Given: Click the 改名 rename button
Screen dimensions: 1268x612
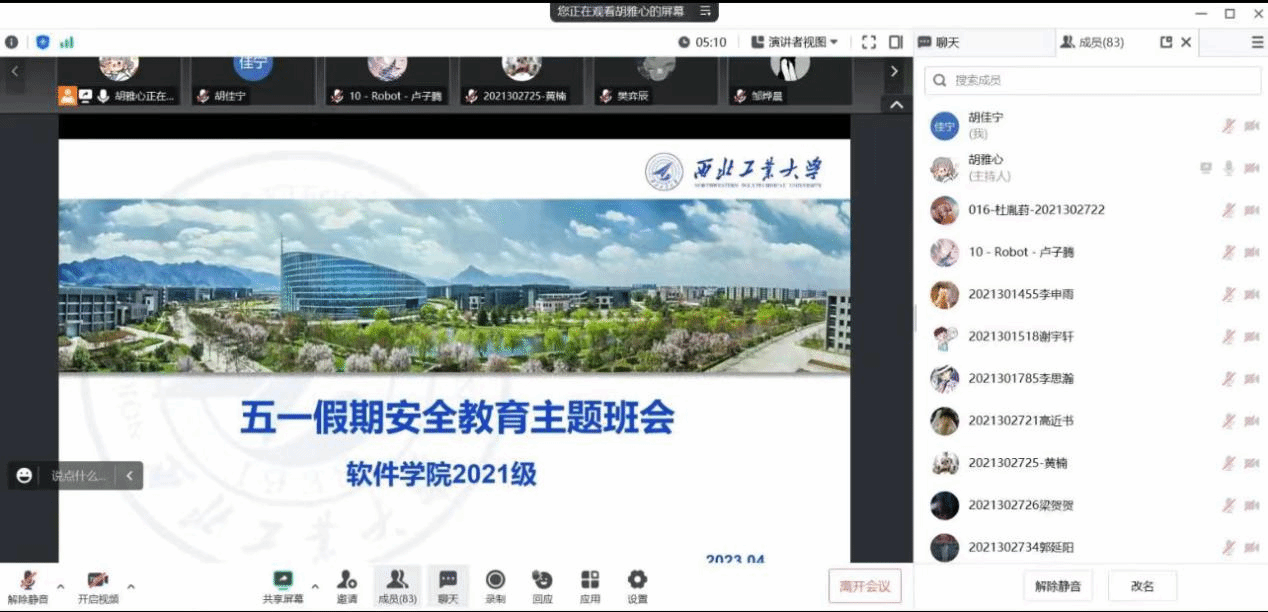Looking at the screenshot, I should click(1142, 586).
